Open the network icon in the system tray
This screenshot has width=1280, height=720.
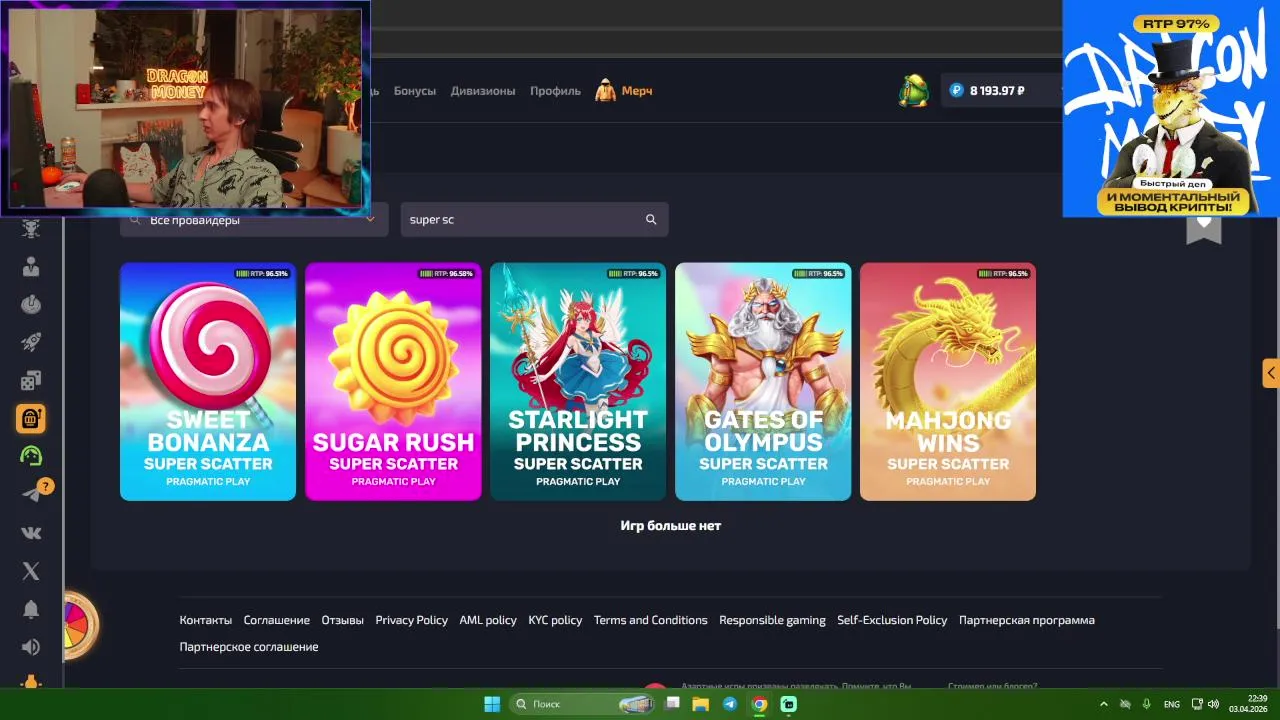pyautogui.click(x=1195, y=704)
